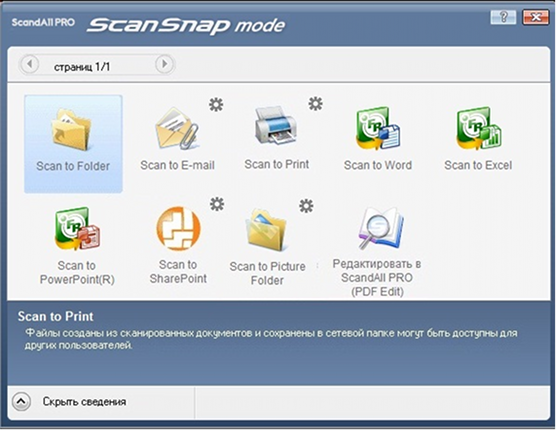Collapse details with the Скрыть сведения arrow
The height and width of the screenshot is (430, 556).
tap(21, 402)
